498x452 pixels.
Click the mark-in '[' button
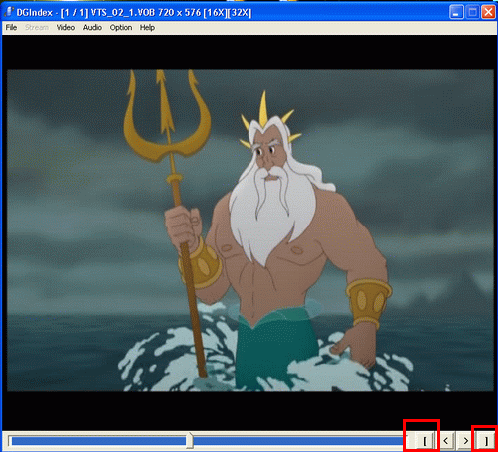(425, 441)
